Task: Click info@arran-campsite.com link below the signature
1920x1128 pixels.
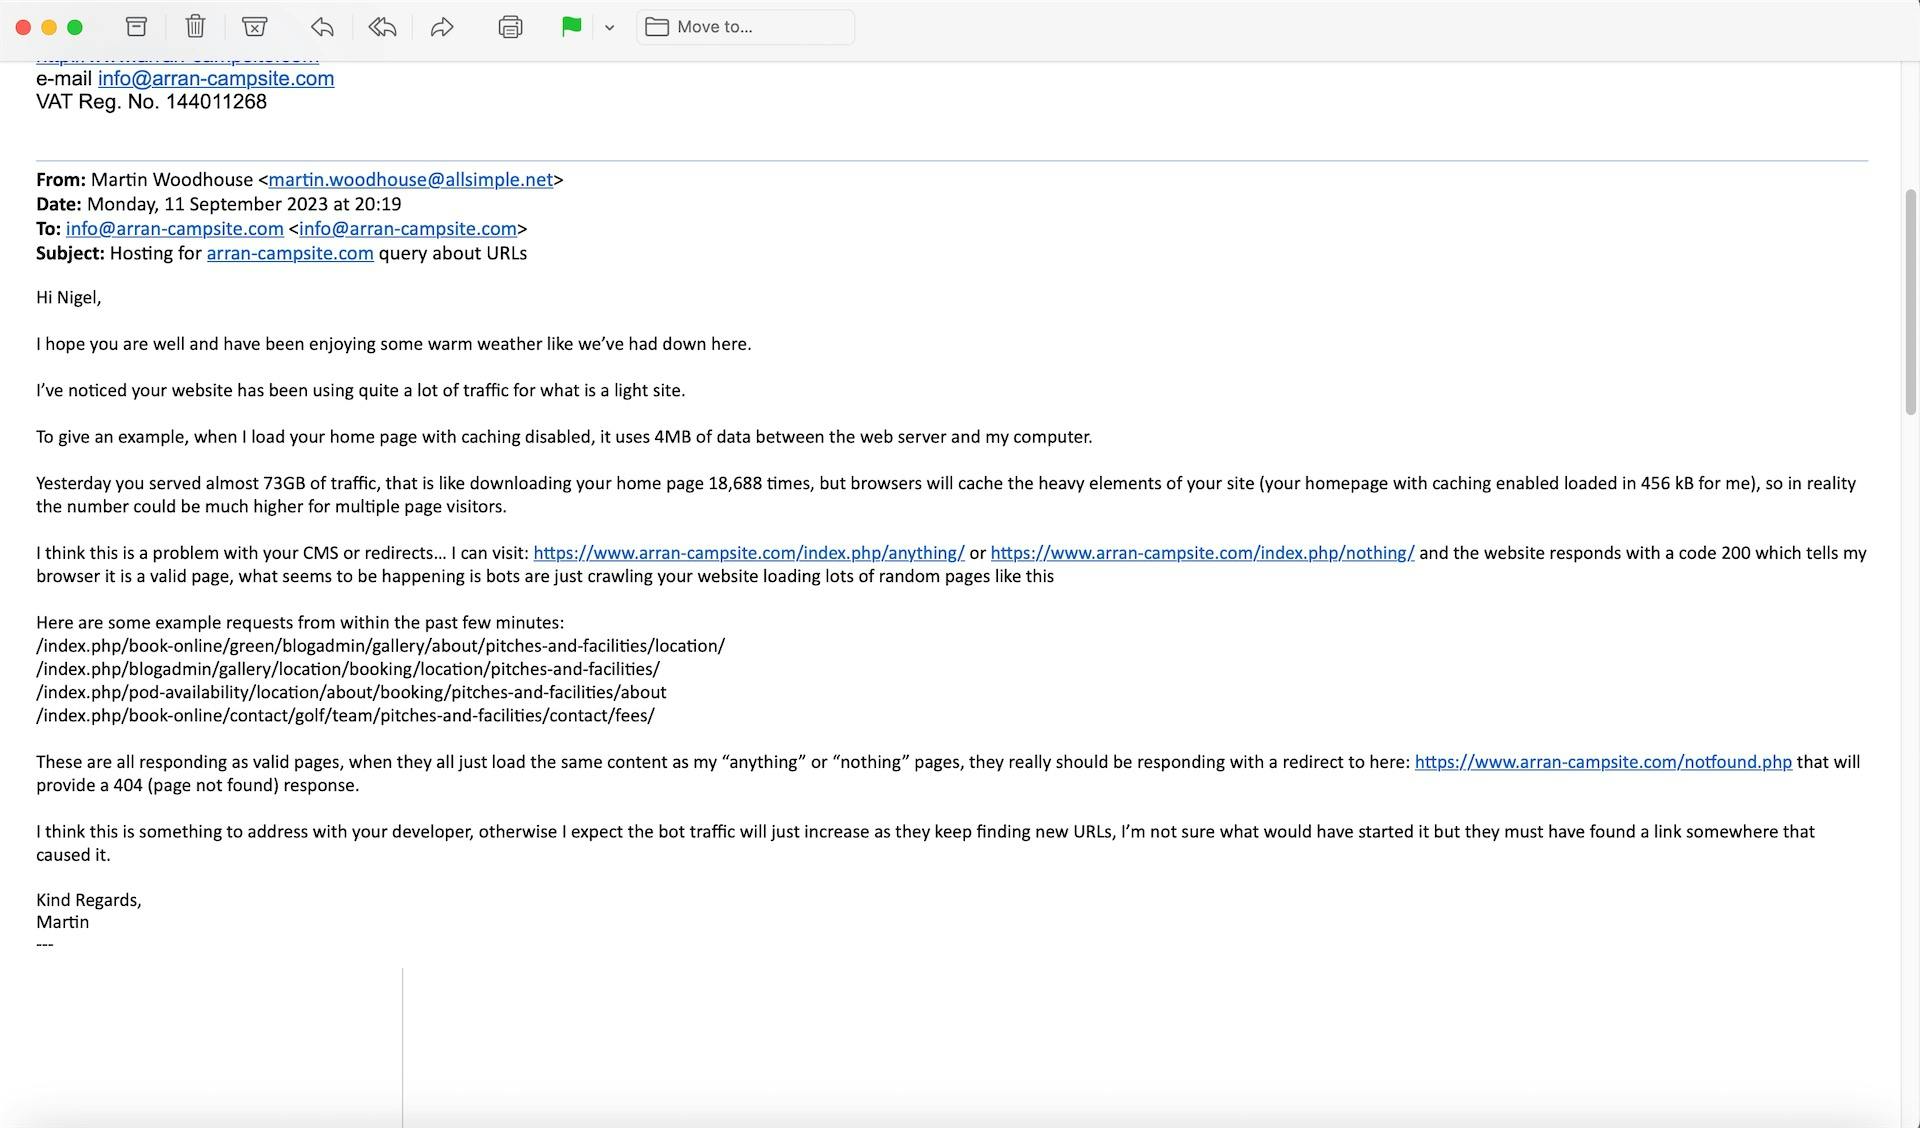Action: click(216, 79)
